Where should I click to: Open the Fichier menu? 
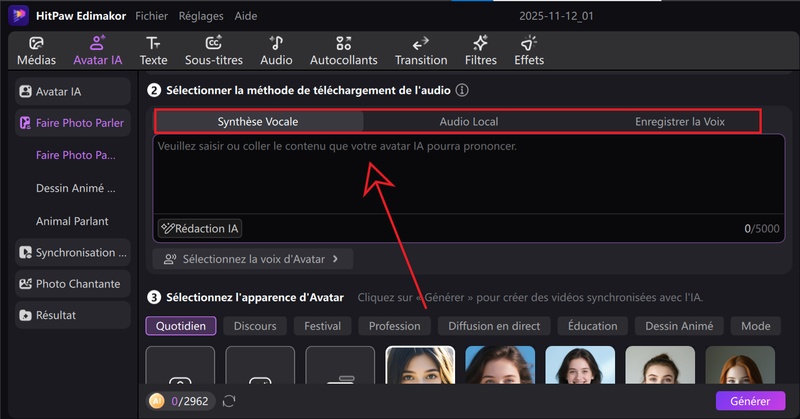(x=151, y=16)
